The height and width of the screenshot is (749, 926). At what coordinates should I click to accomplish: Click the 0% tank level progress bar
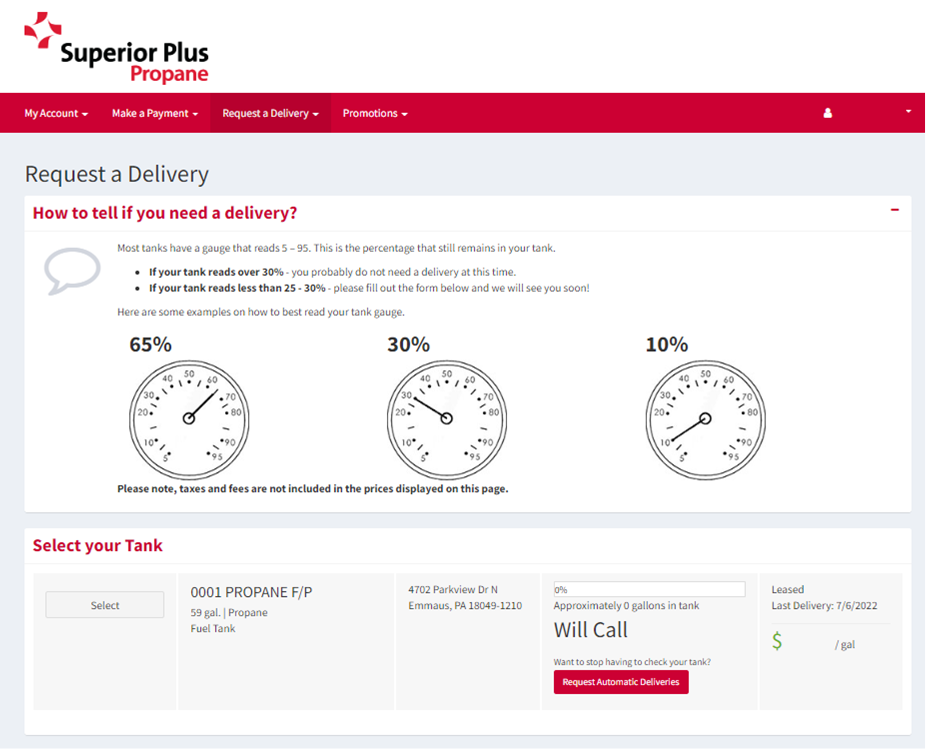[x=649, y=589]
